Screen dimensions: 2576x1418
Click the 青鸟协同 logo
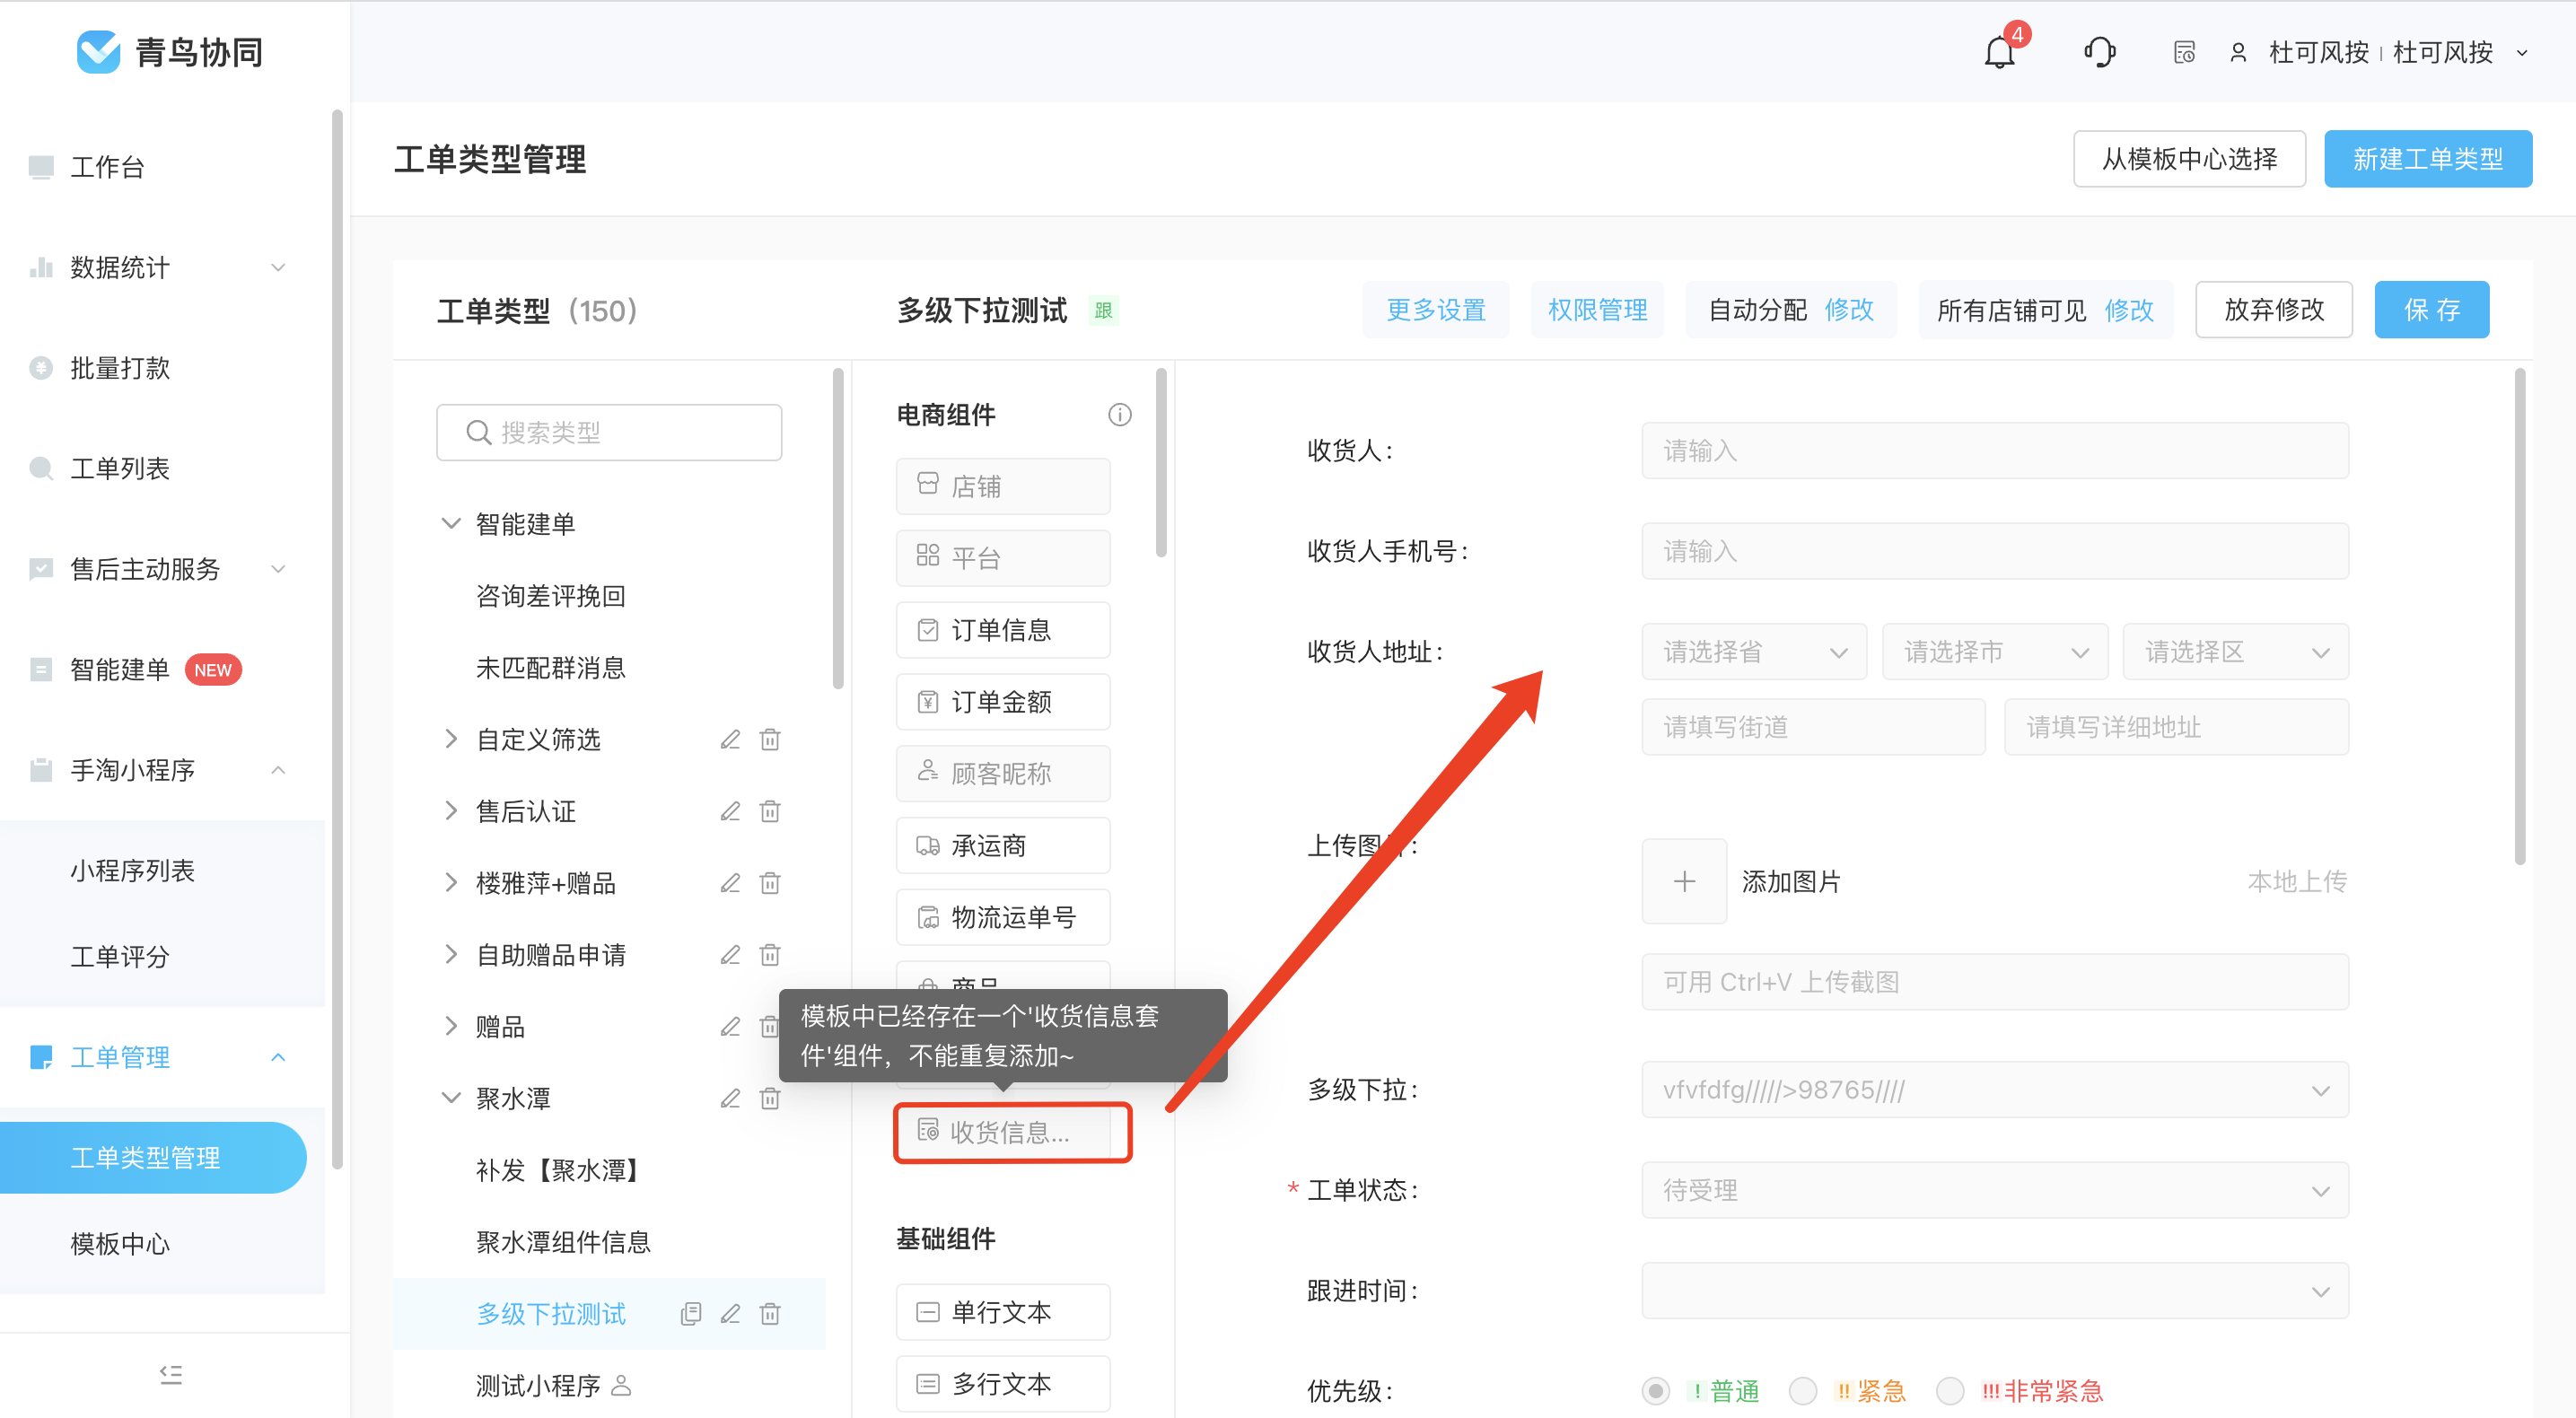click(170, 52)
